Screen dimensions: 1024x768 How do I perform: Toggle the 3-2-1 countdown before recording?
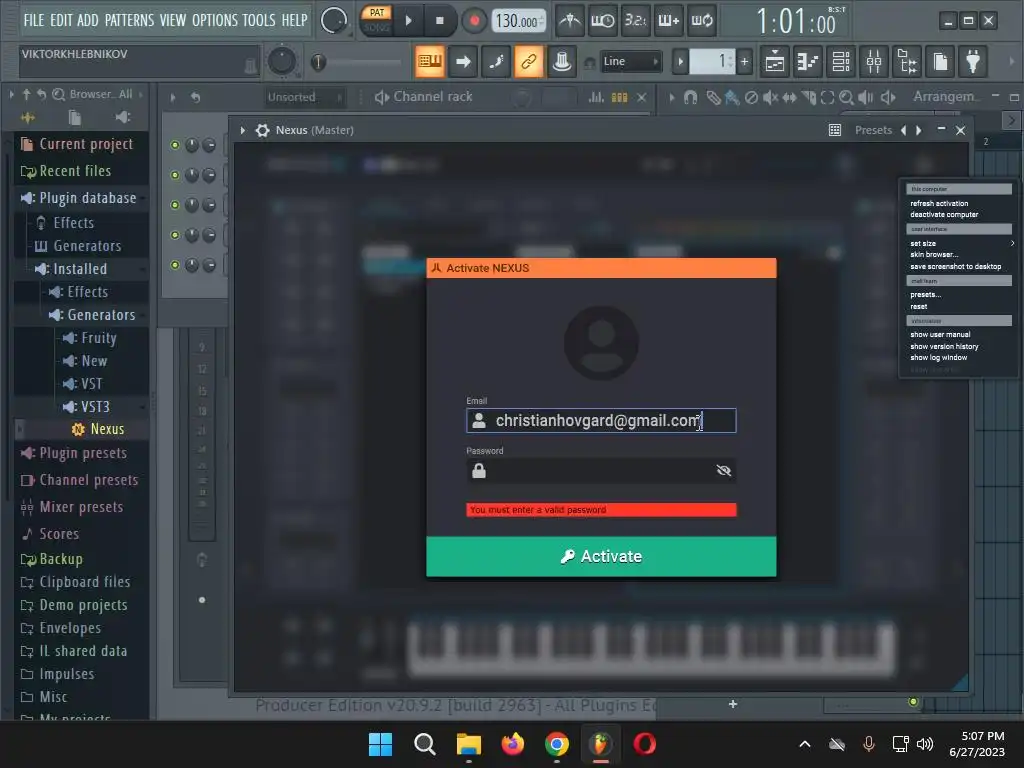635,21
